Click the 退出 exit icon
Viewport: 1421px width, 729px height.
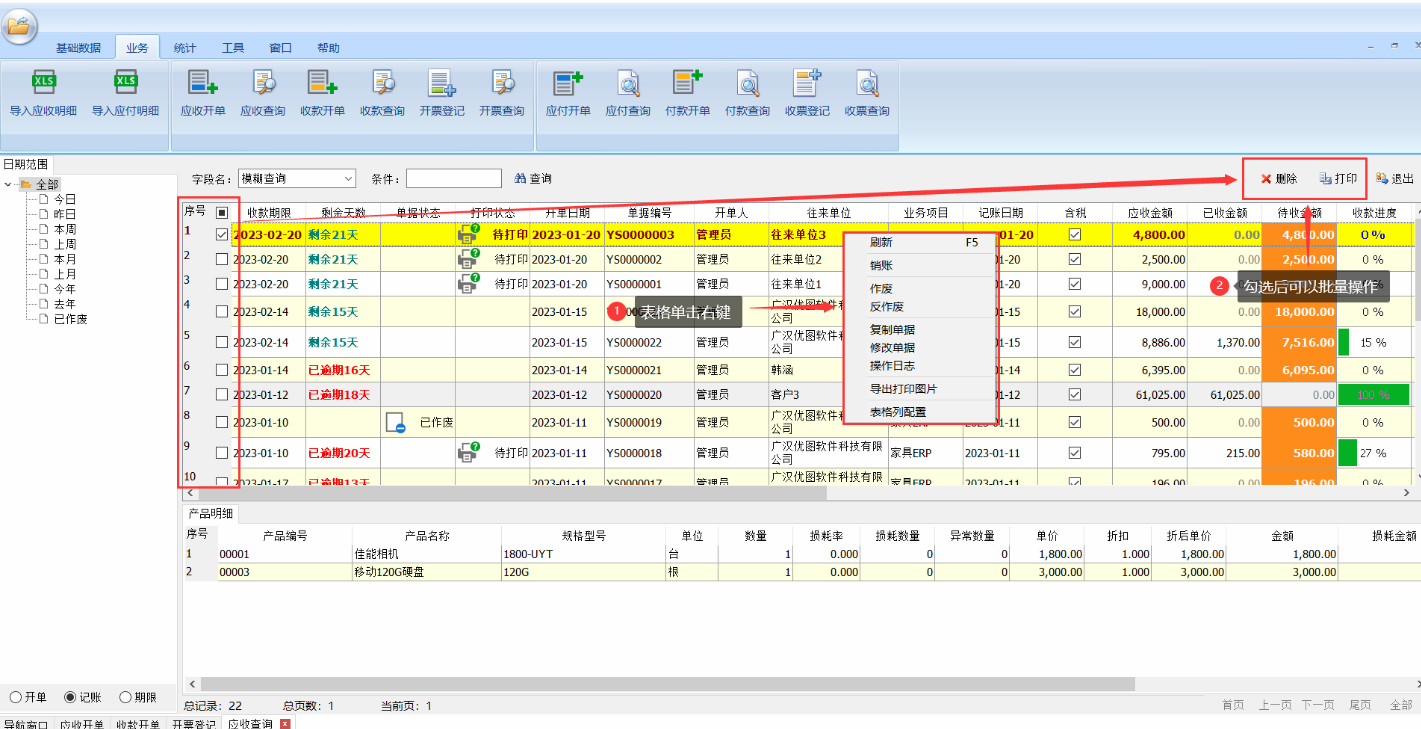1382,179
